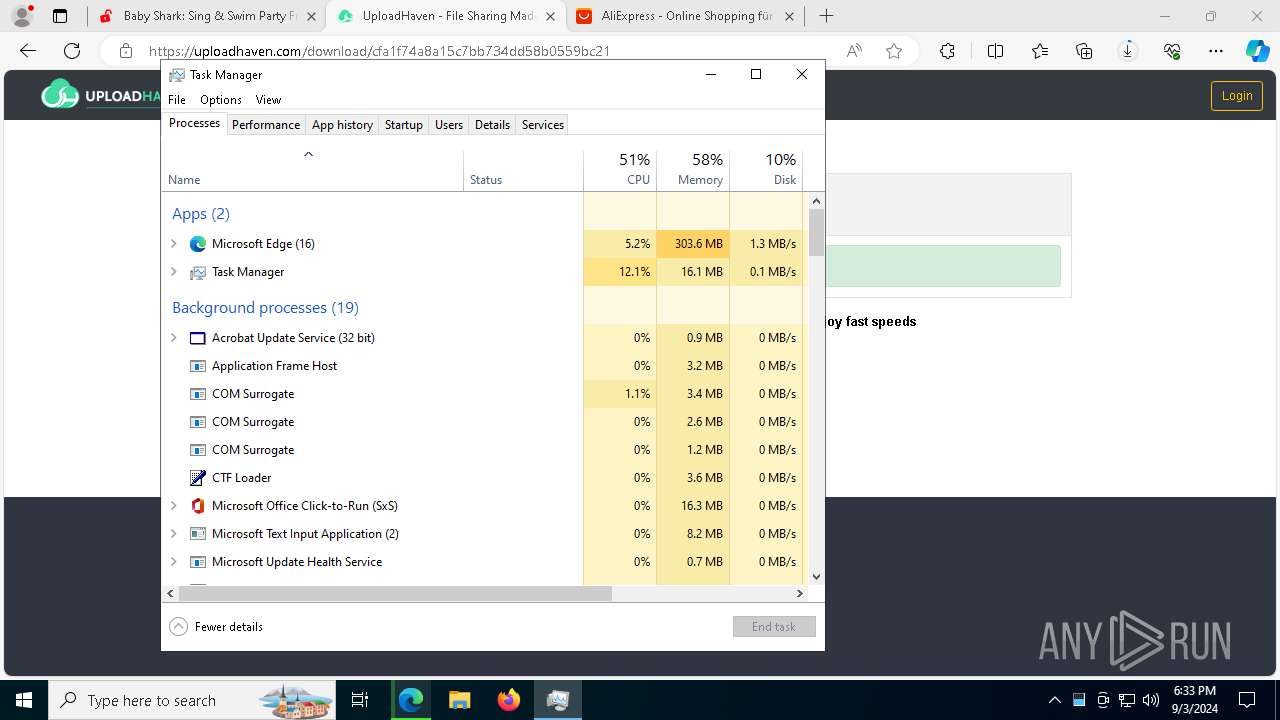1280x720 pixels.
Task: Click the Login button on UploadHaven
Action: [x=1237, y=96]
